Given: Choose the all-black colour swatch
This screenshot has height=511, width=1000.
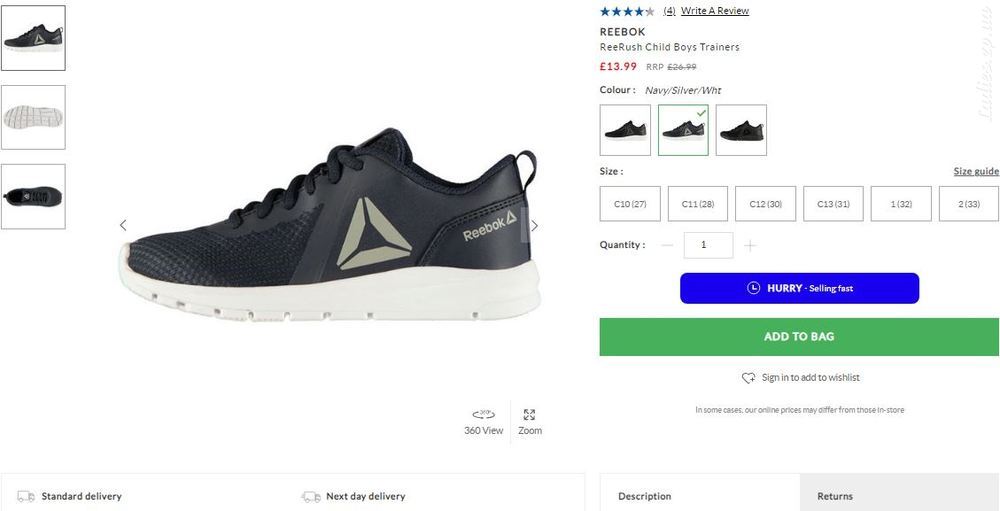Looking at the screenshot, I should tap(741, 130).
